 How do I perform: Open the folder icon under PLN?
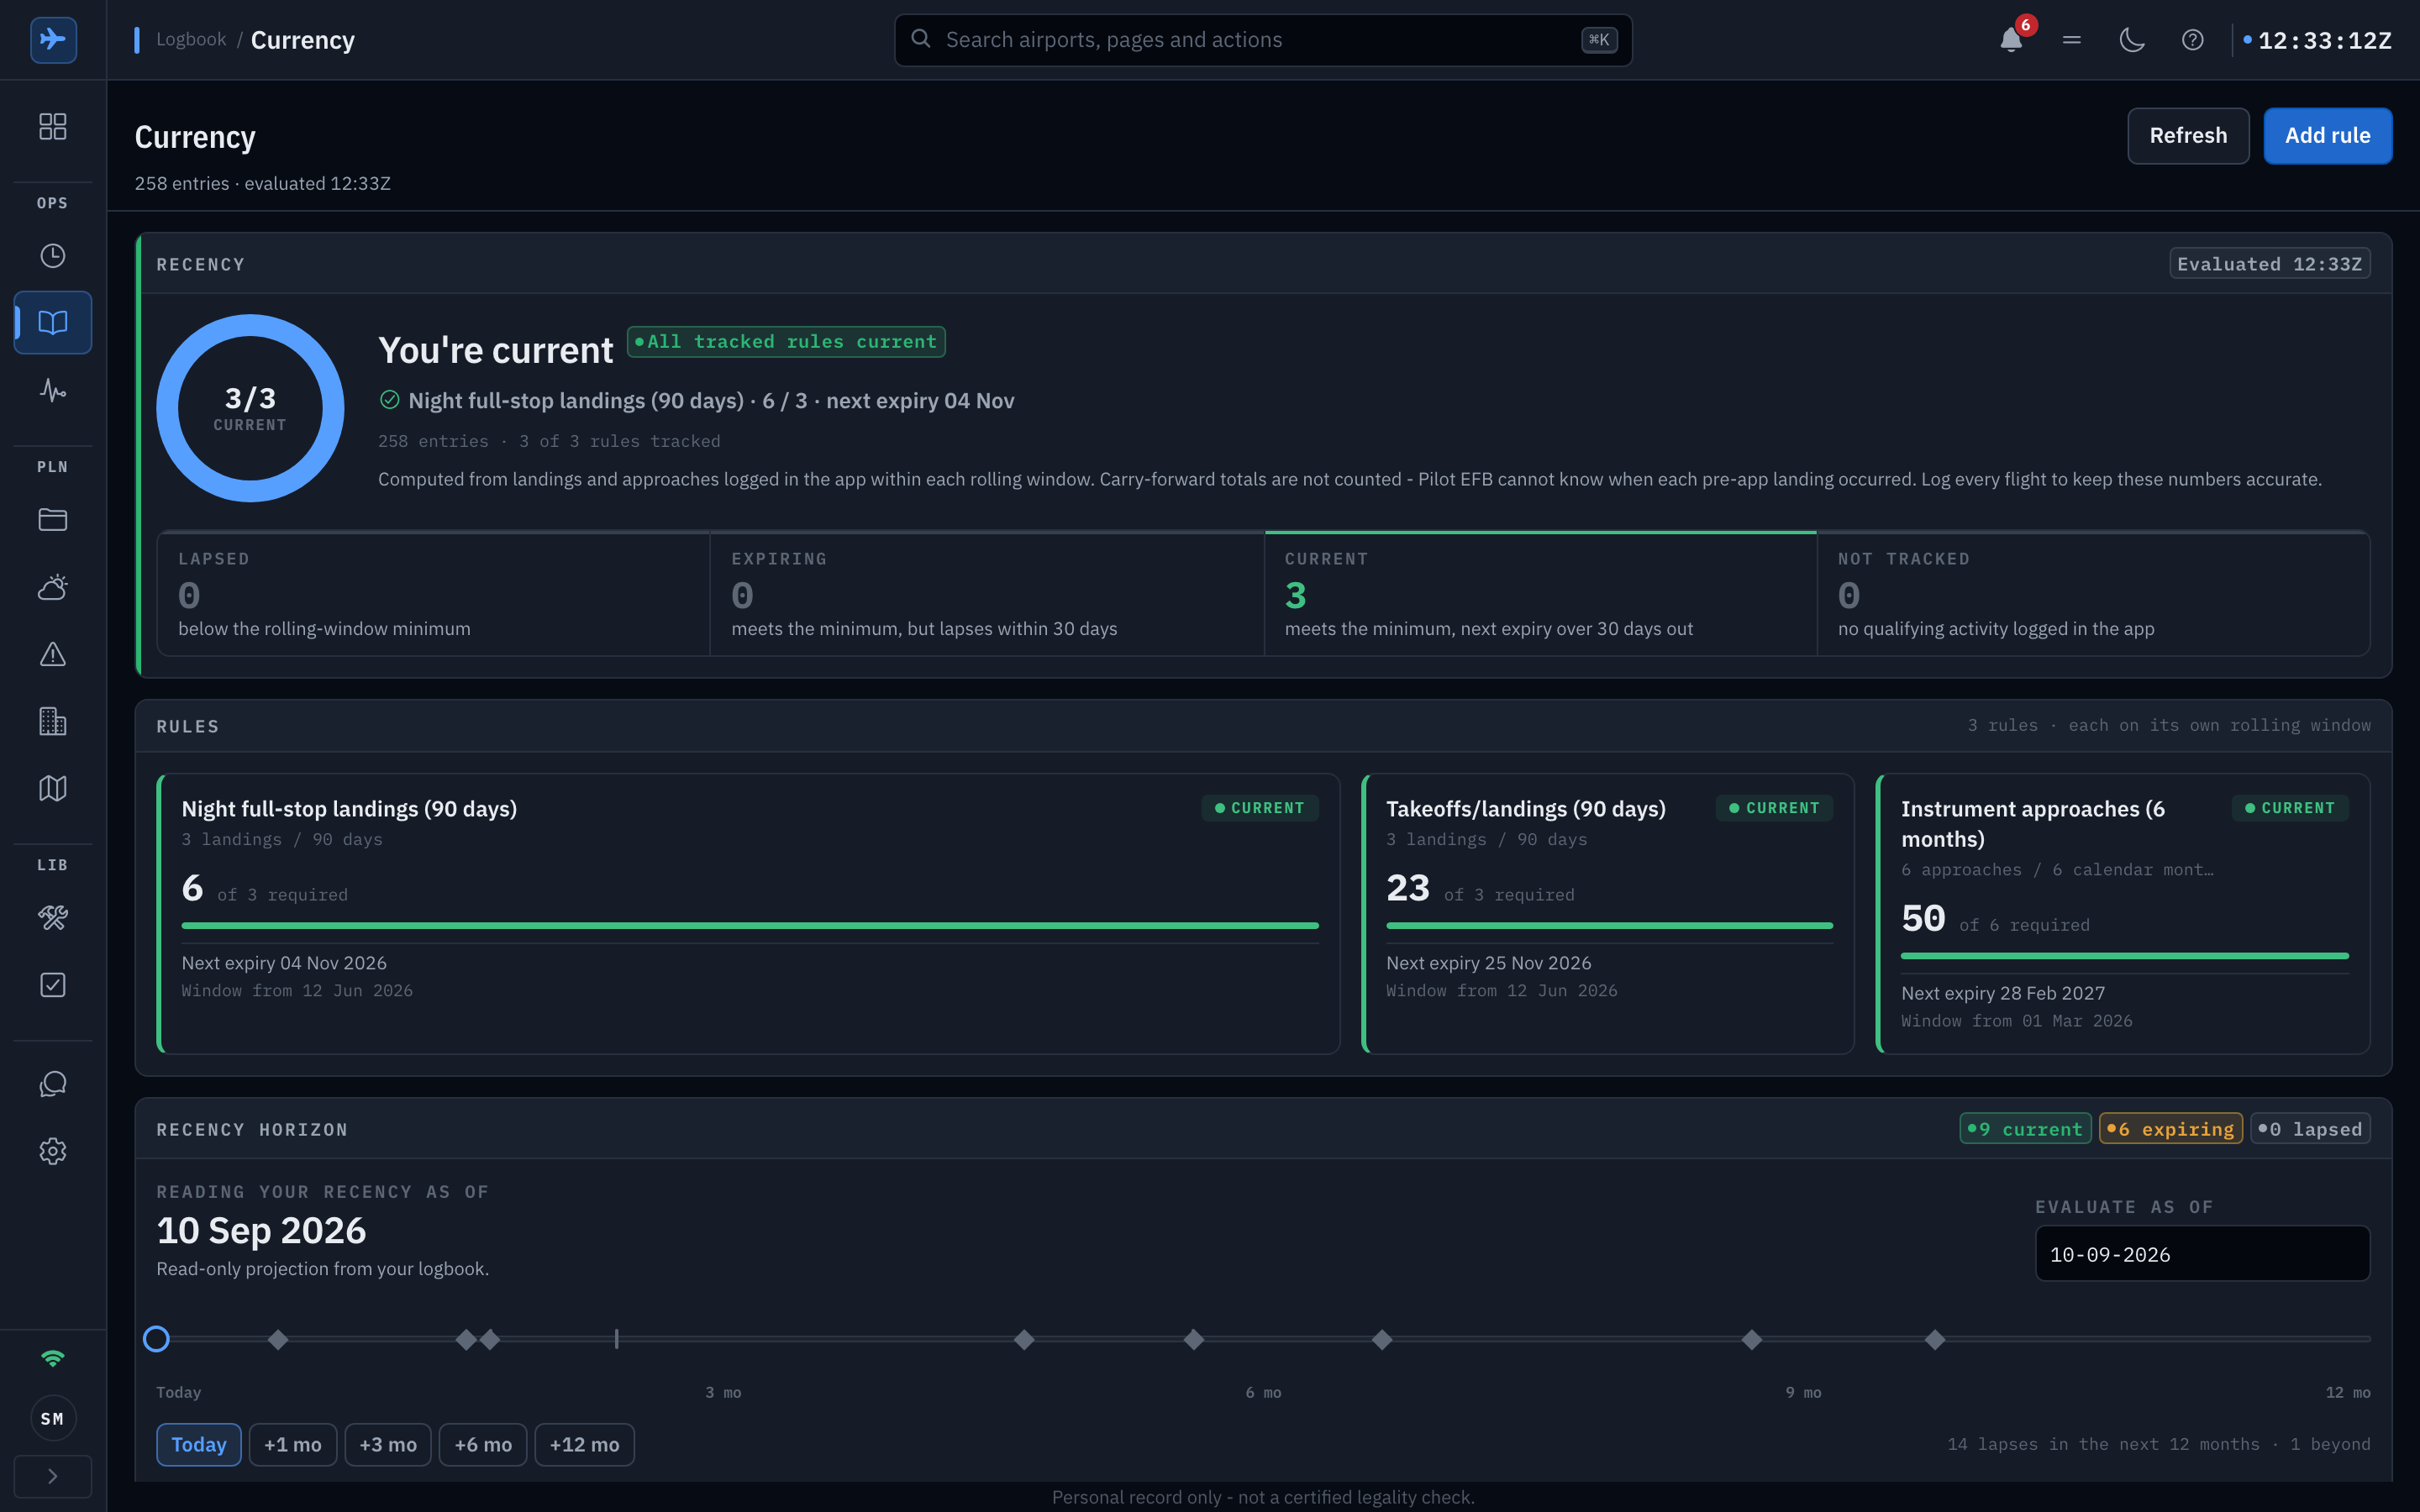pos(53,520)
